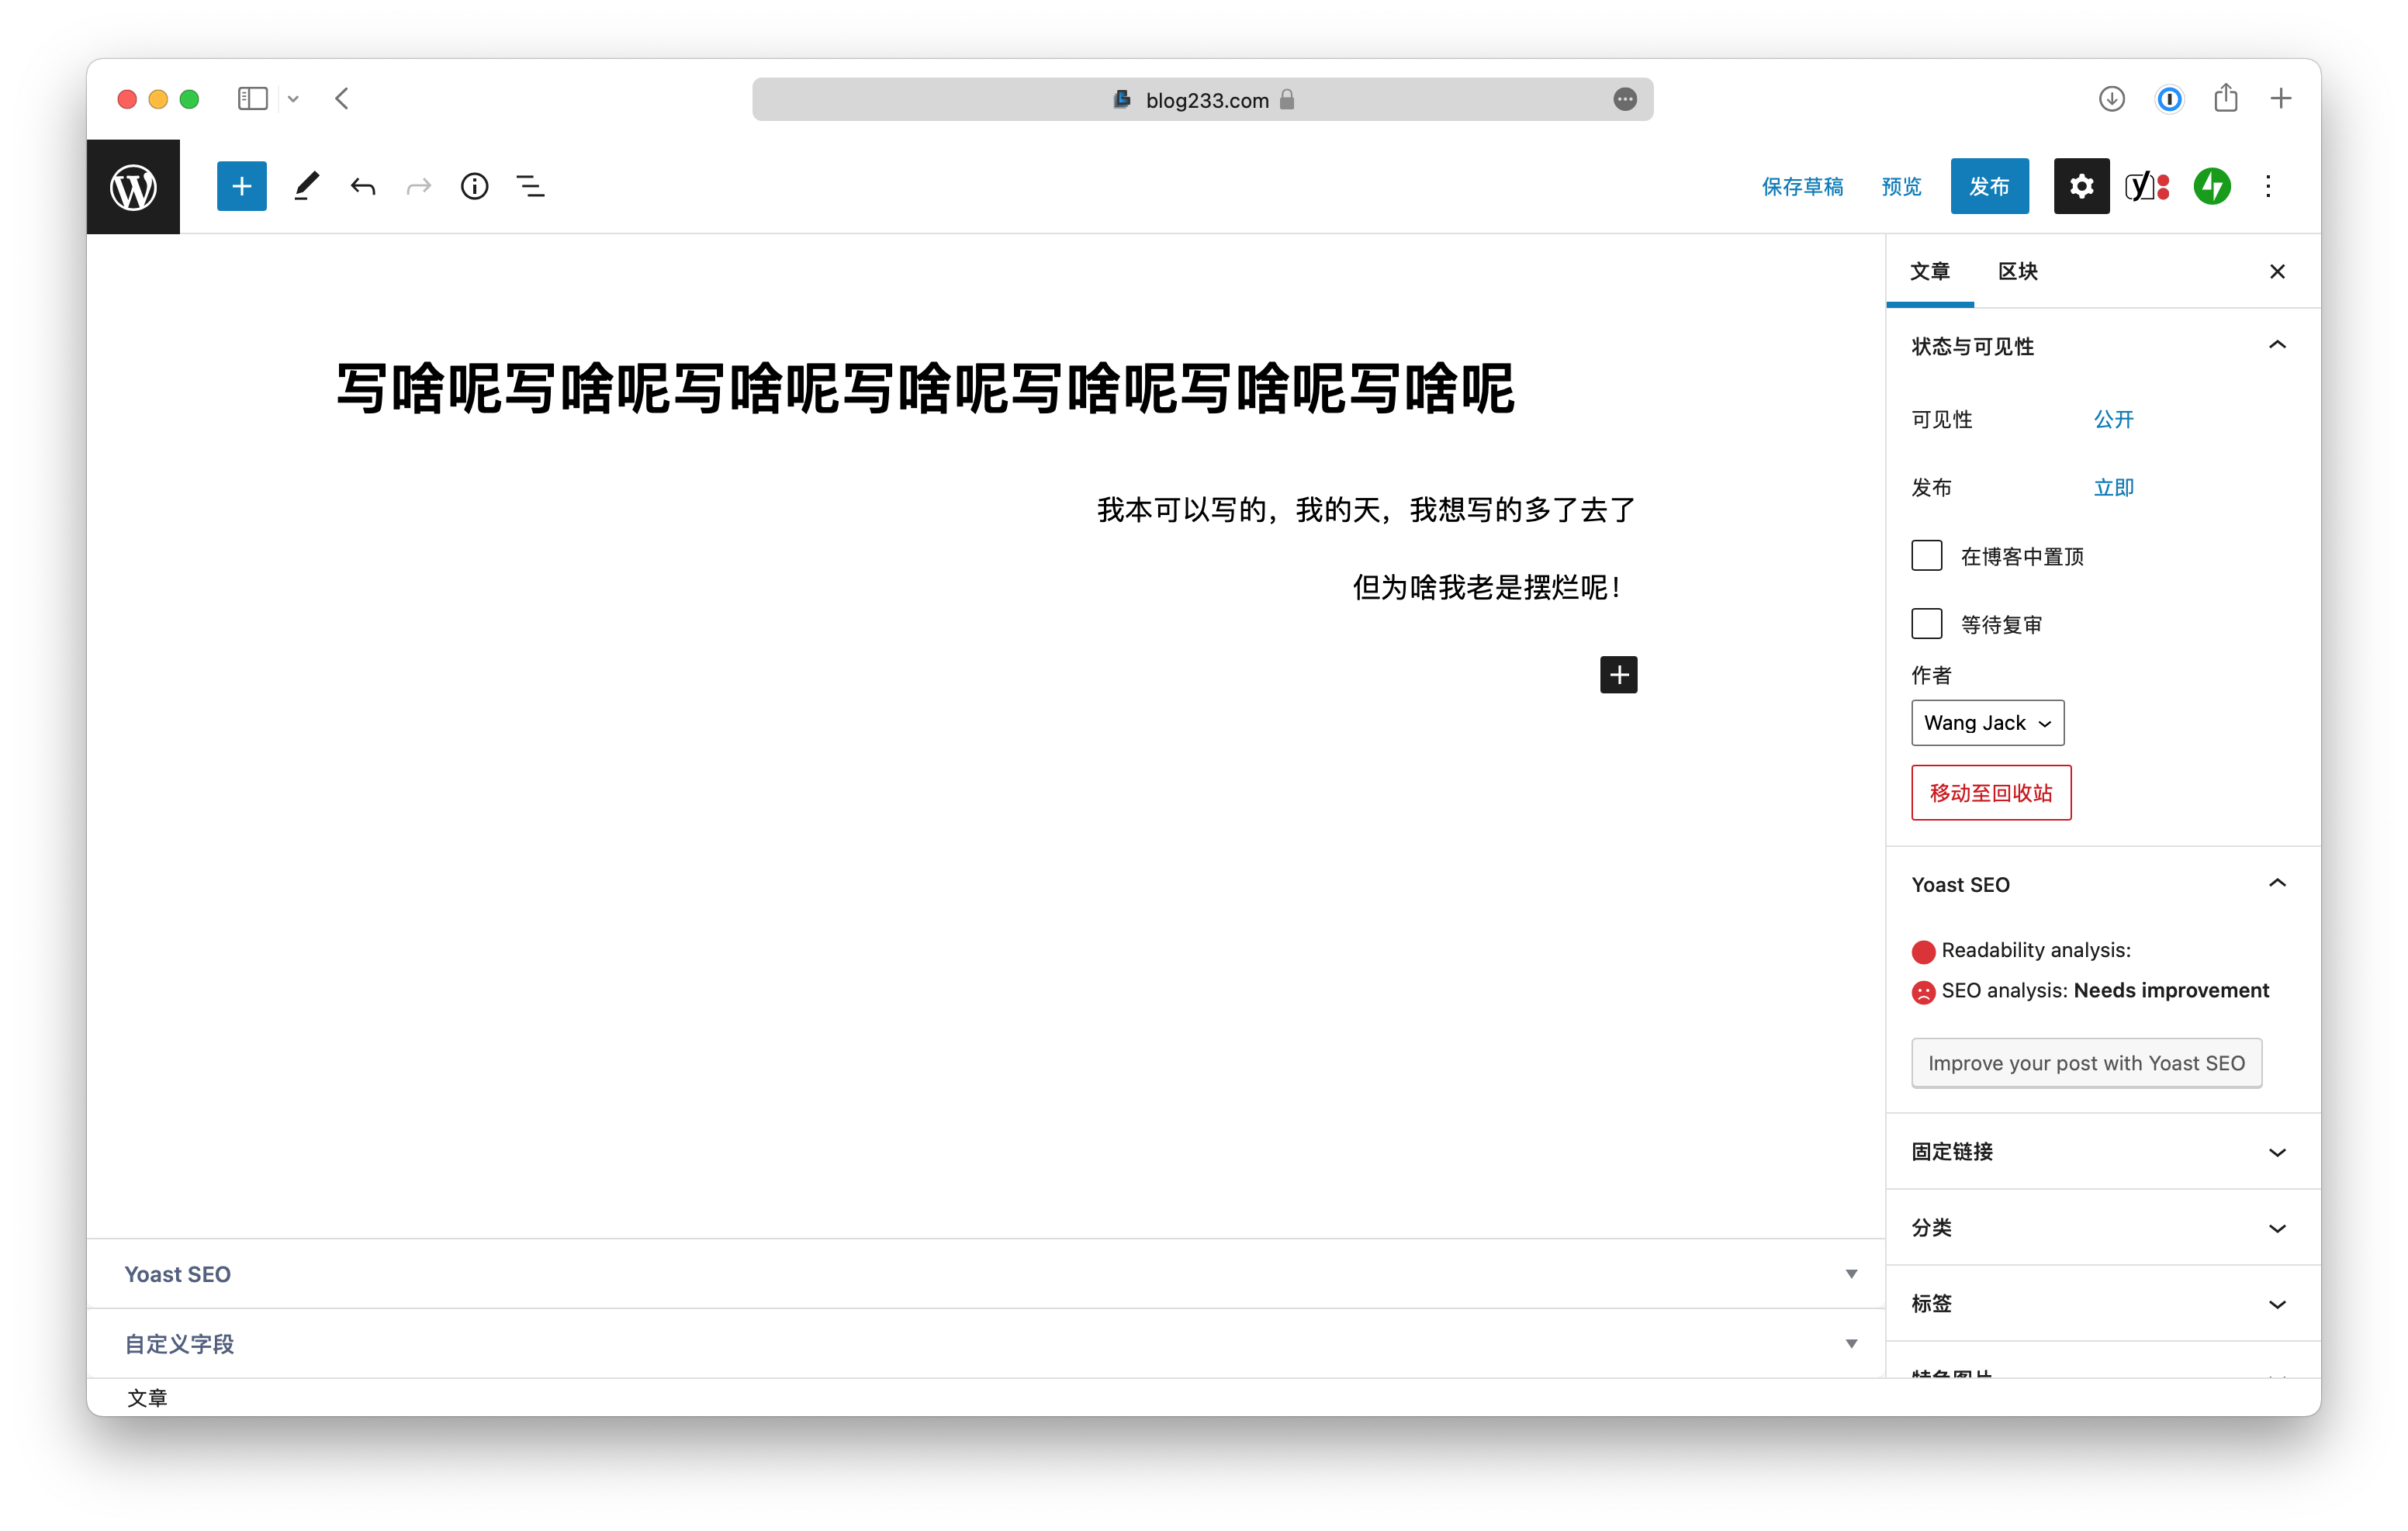Preview the post
Image resolution: width=2408 pixels, height=1531 pixels.
(1901, 186)
